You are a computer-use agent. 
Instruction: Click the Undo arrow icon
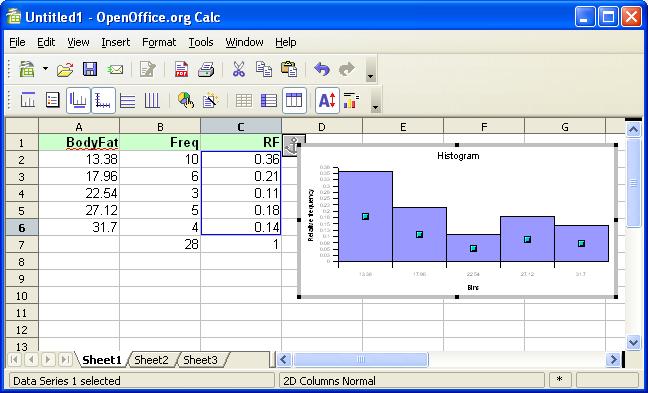(x=322, y=69)
